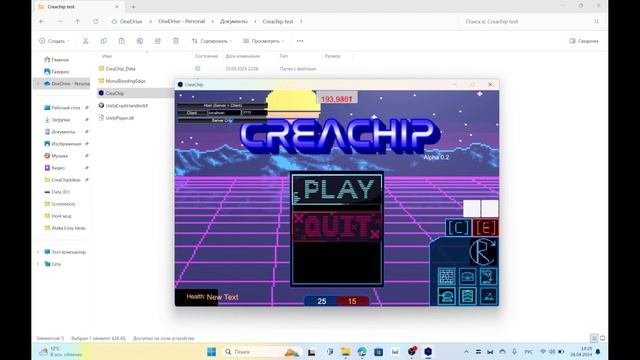Screen dimensions: 640x360
Task: Open the Просмотреть view dropdown
Action: 264,41
